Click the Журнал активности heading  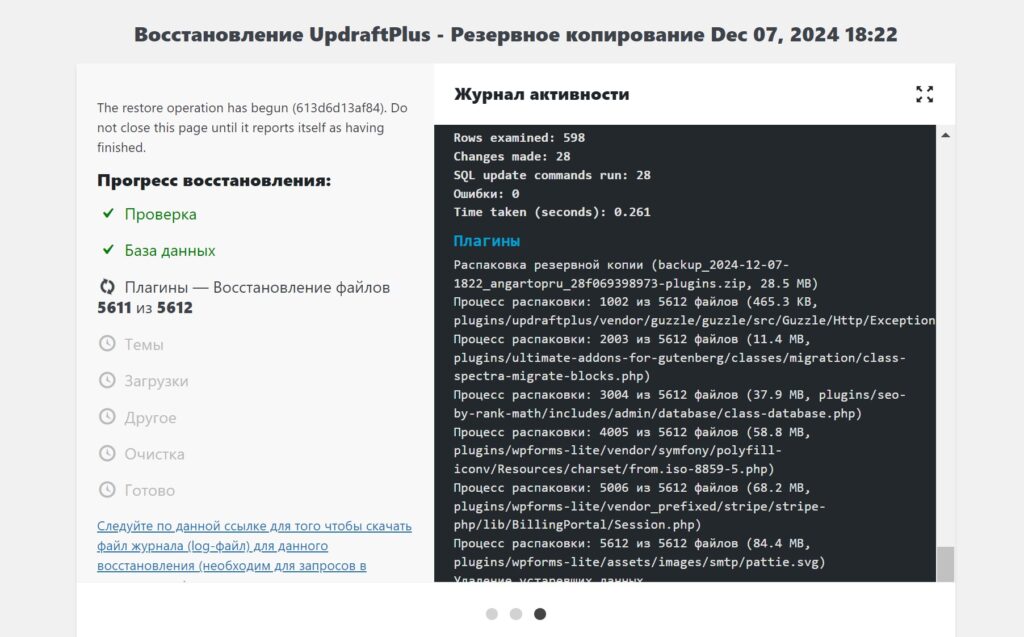click(541, 94)
